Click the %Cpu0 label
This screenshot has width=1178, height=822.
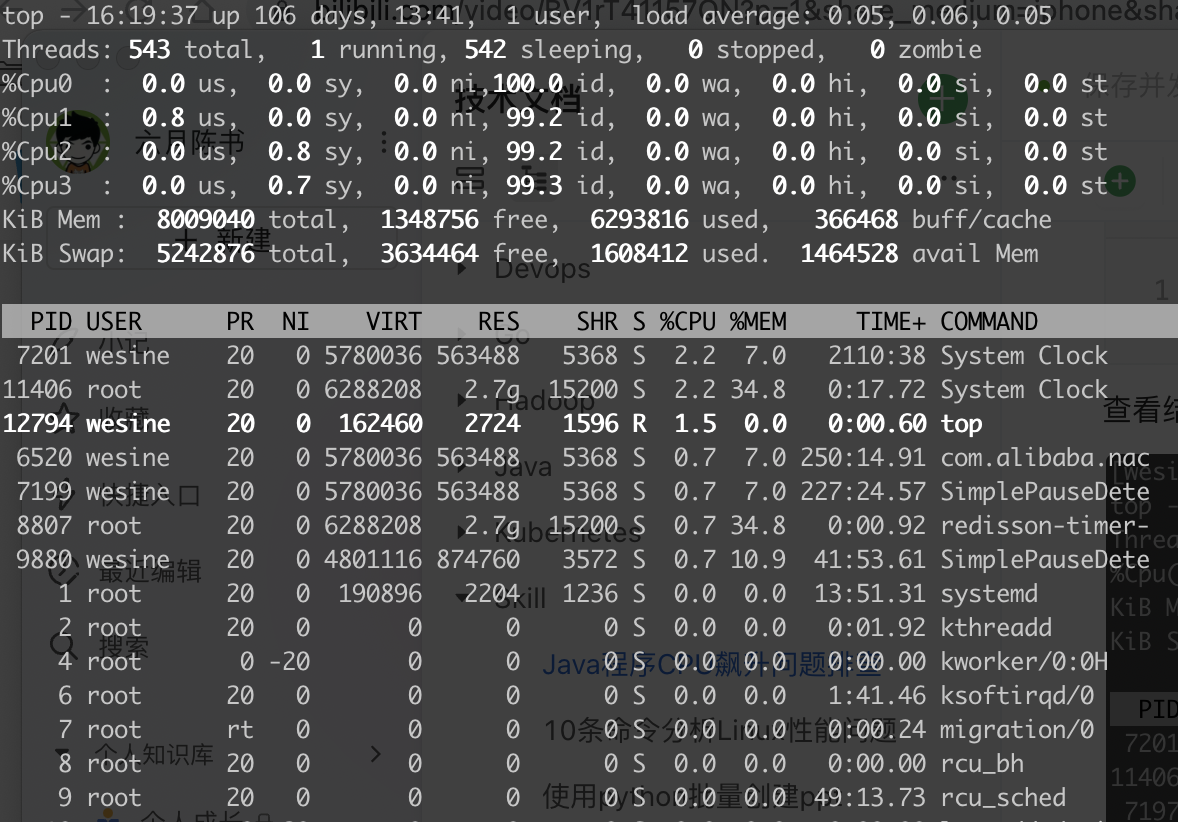pos(37,83)
